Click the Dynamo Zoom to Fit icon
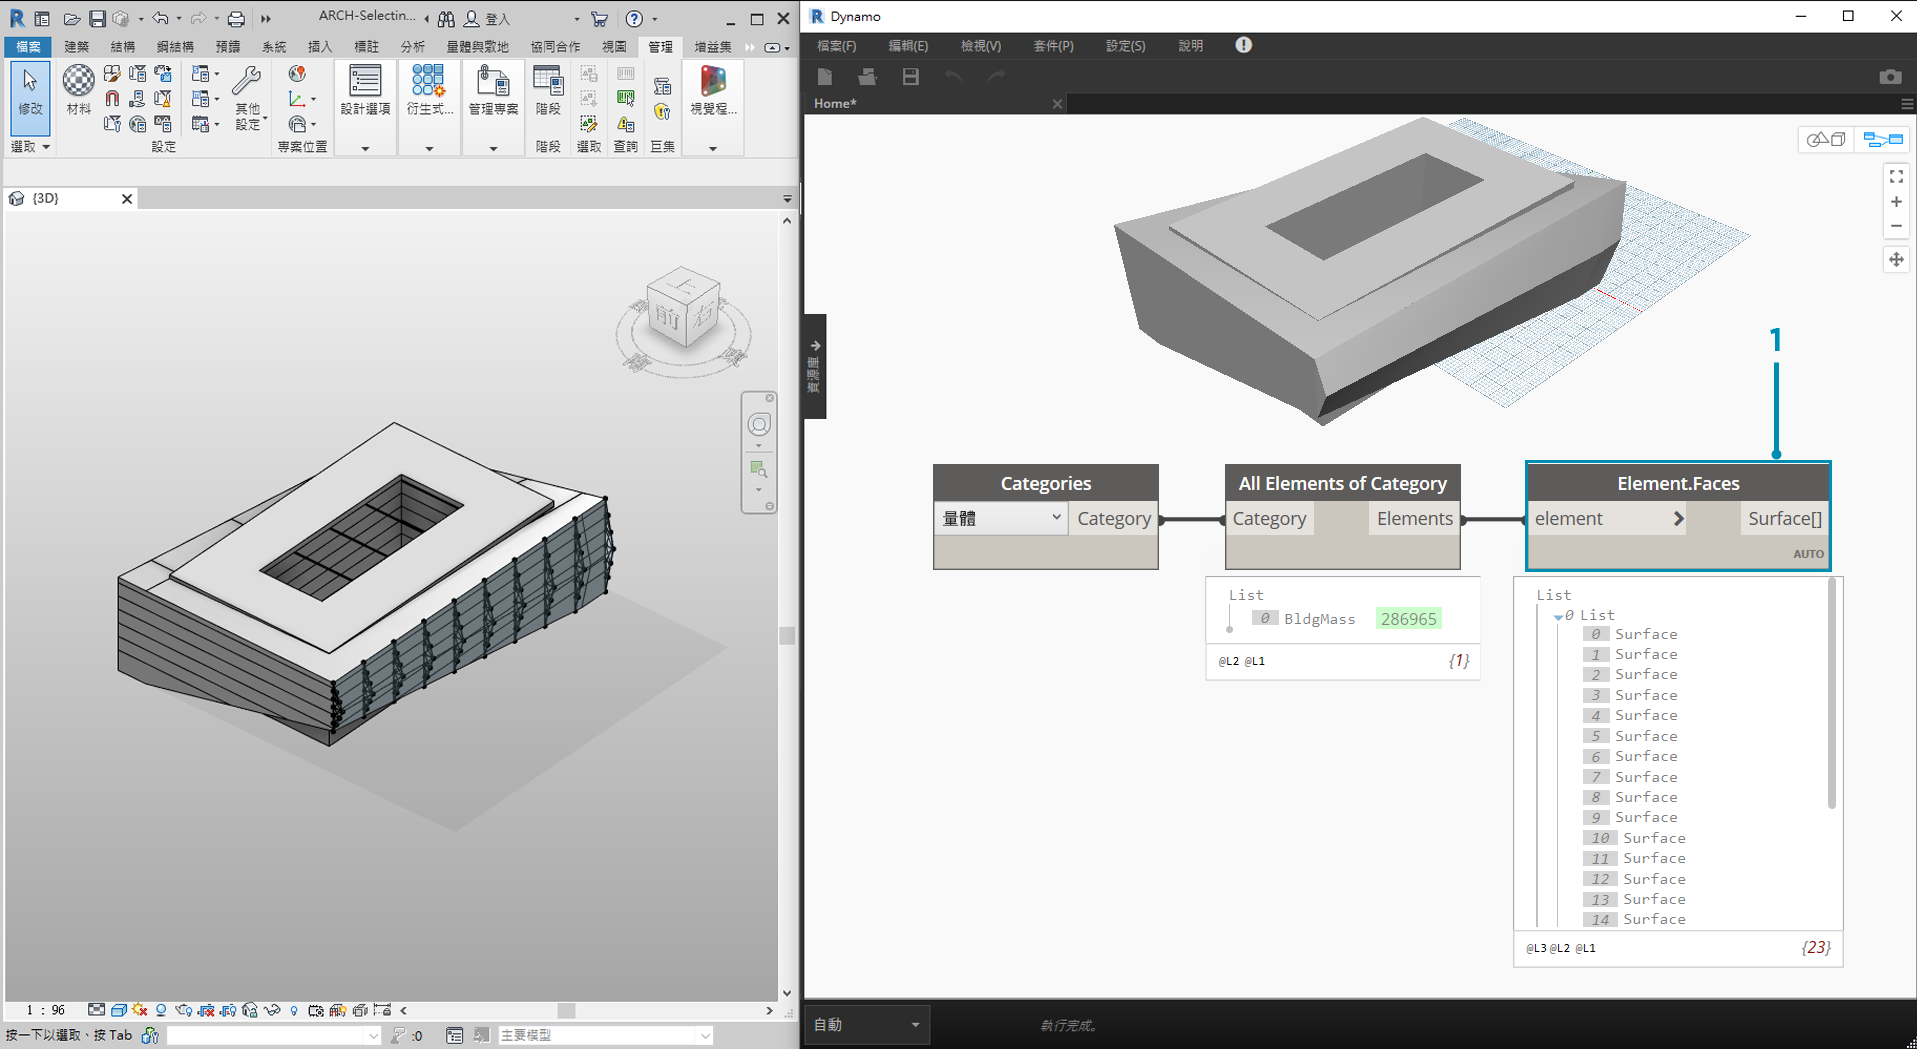1917x1049 pixels. pyautogui.click(x=1896, y=176)
